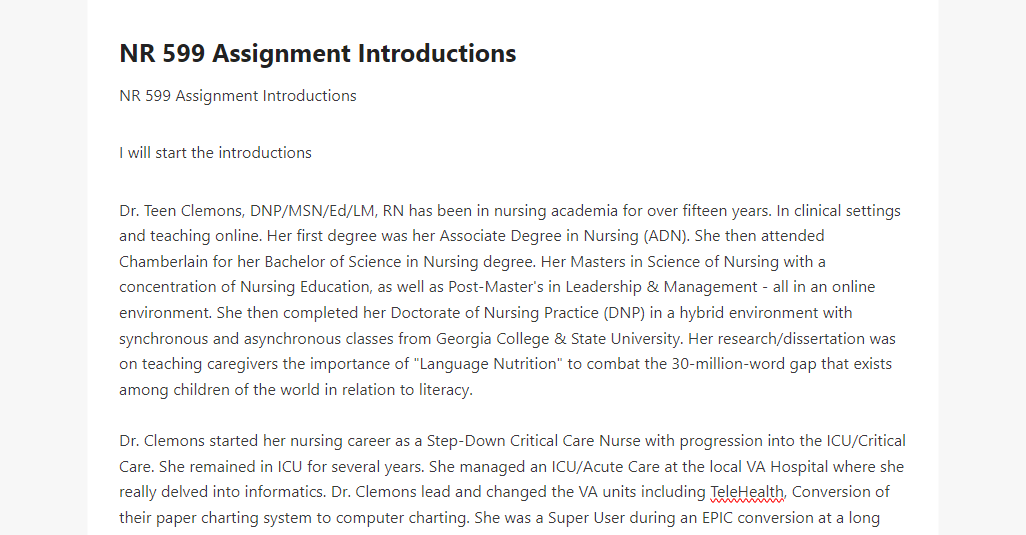Click the words 'Super User' in last line
This screenshot has width=1026, height=535.
586,518
